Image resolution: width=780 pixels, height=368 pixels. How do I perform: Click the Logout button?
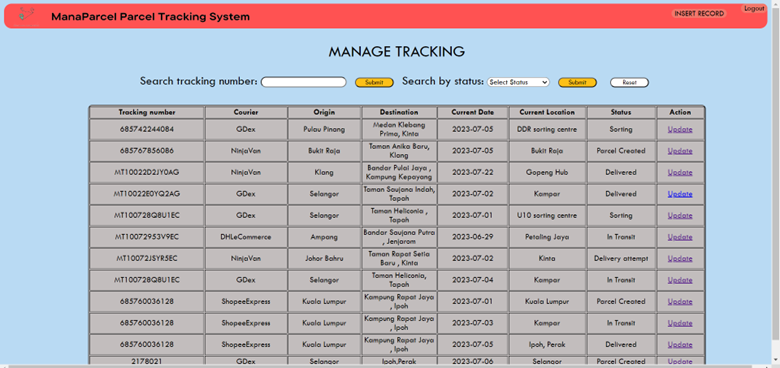(754, 8)
